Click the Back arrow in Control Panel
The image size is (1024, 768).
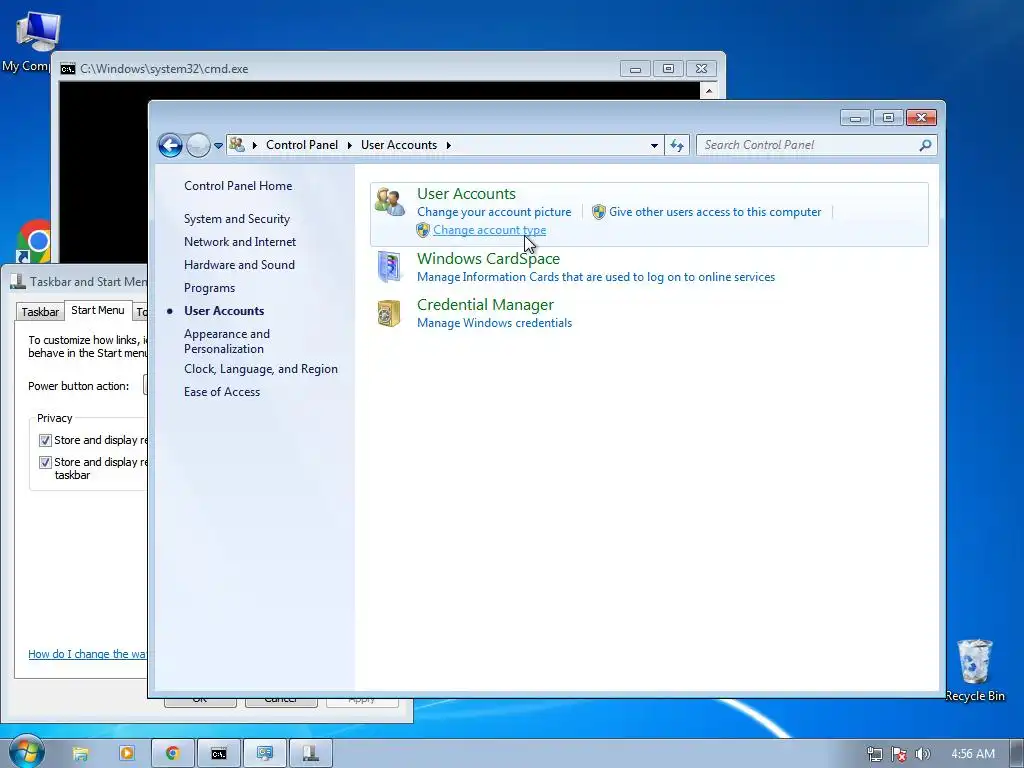[170, 145]
